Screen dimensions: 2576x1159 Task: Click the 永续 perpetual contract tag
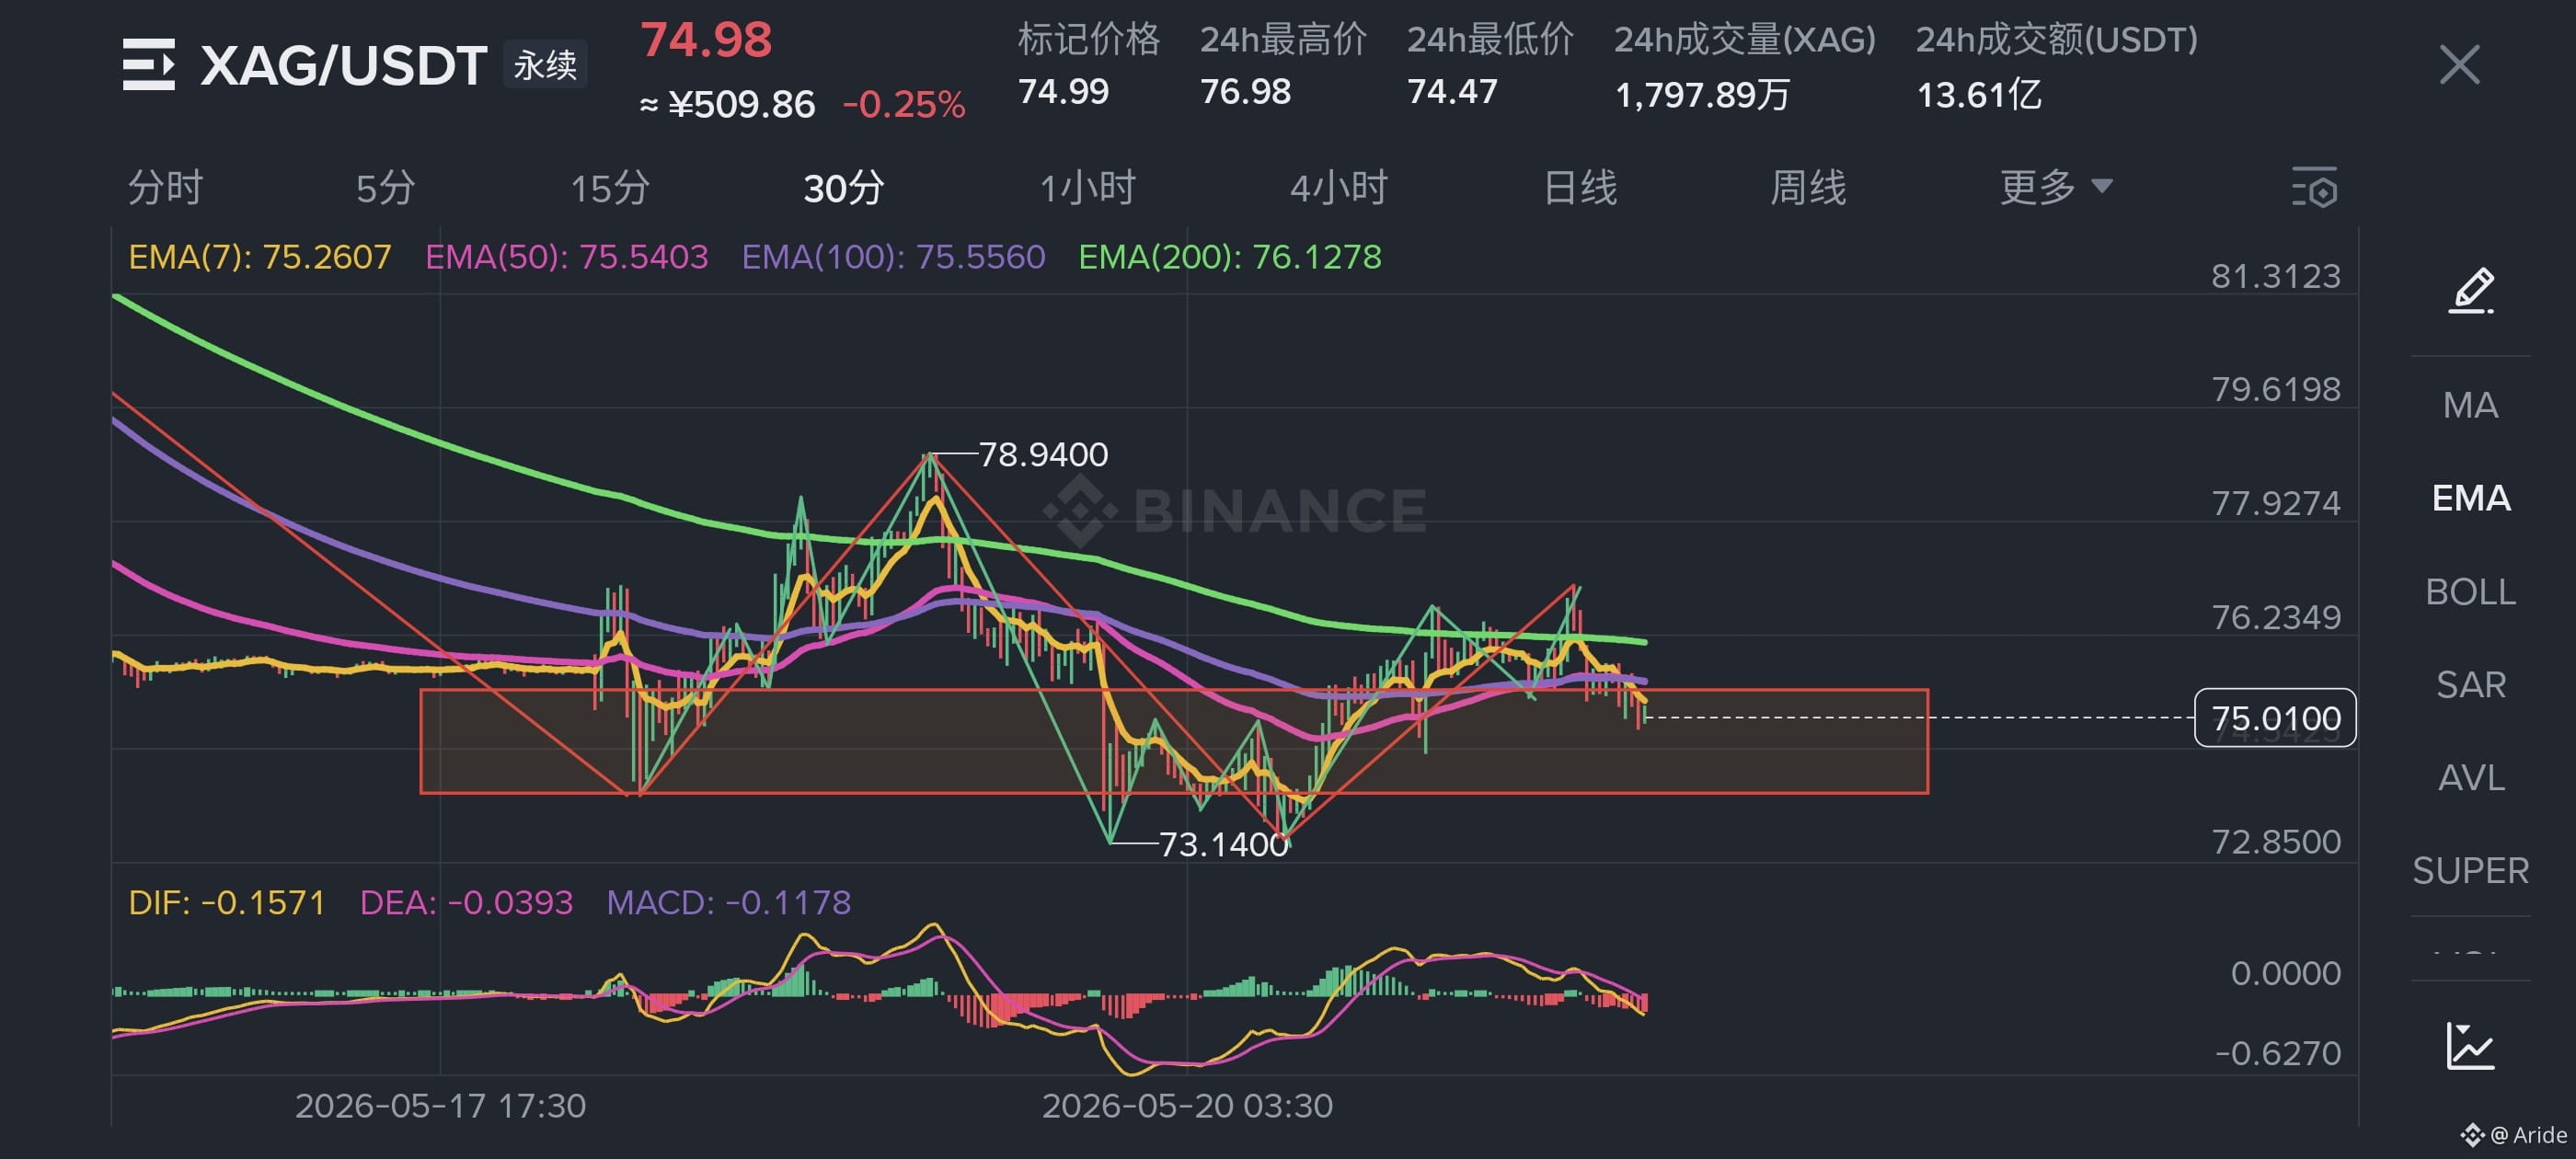coord(545,65)
